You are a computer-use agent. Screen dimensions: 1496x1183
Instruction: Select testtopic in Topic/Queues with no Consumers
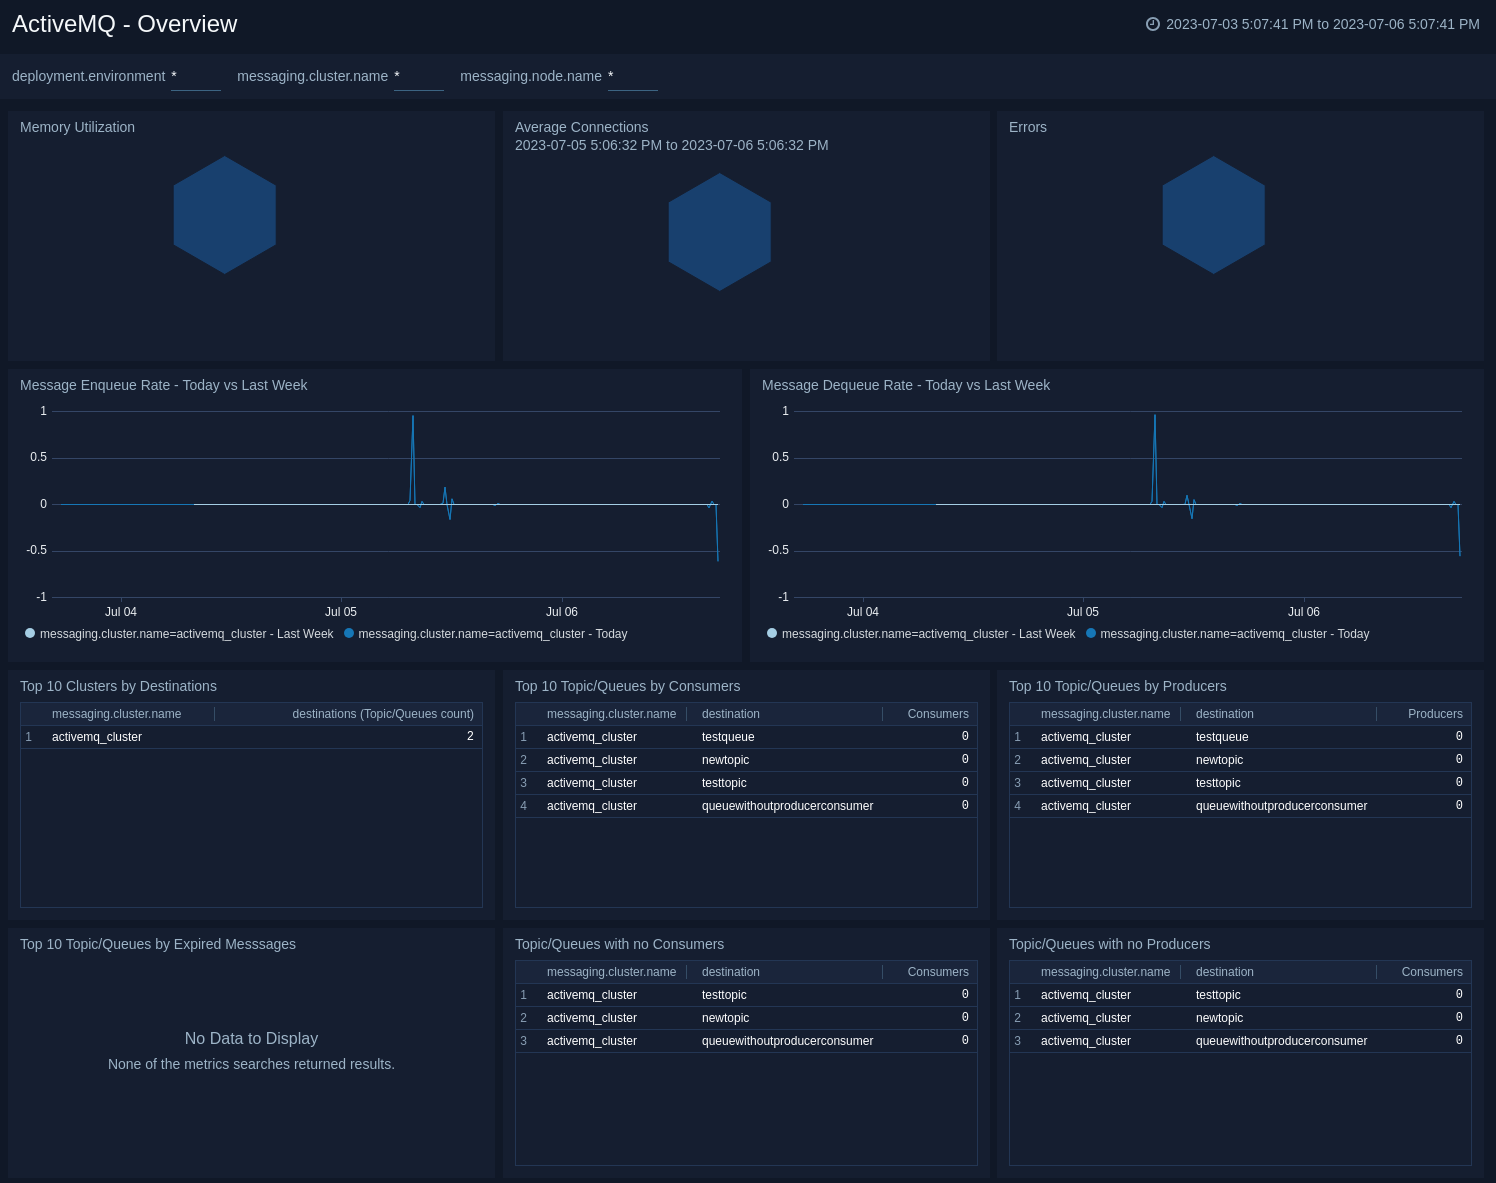pos(724,995)
